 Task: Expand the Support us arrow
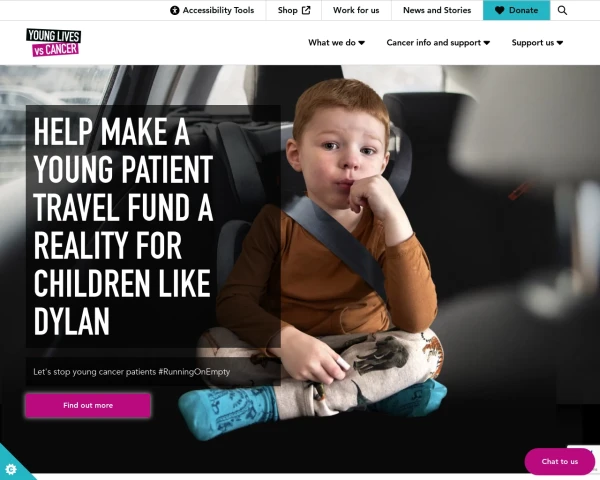pos(560,43)
